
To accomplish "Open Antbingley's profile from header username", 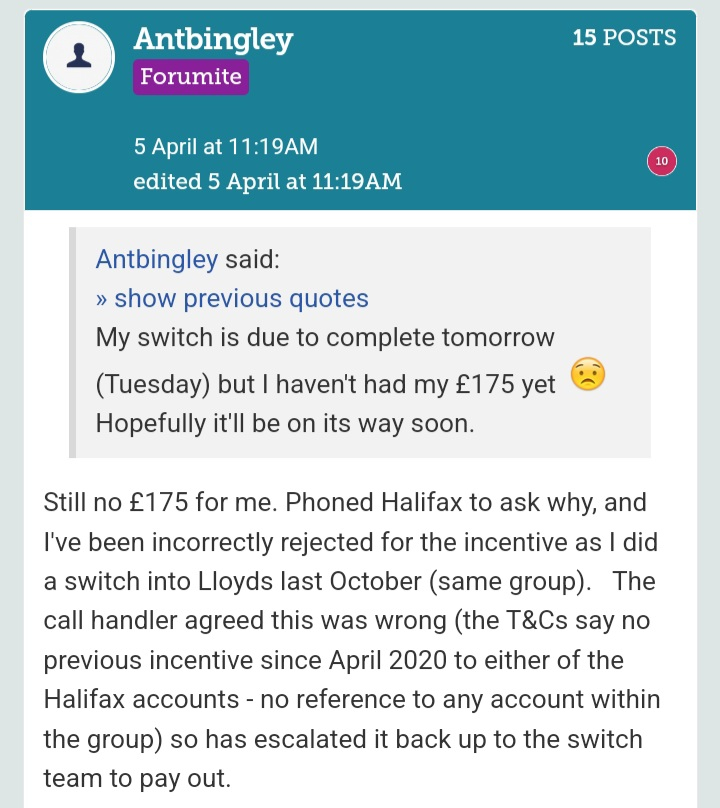I will pyautogui.click(x=213, y=39).
